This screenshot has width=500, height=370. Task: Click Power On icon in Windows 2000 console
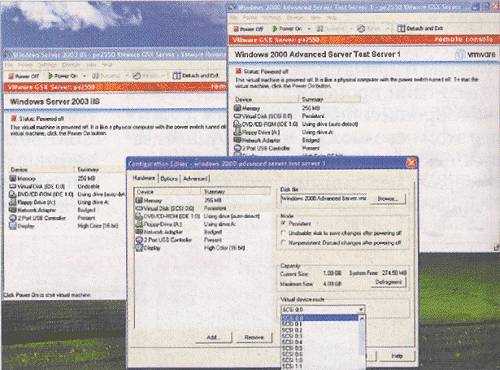click(275, 29)
